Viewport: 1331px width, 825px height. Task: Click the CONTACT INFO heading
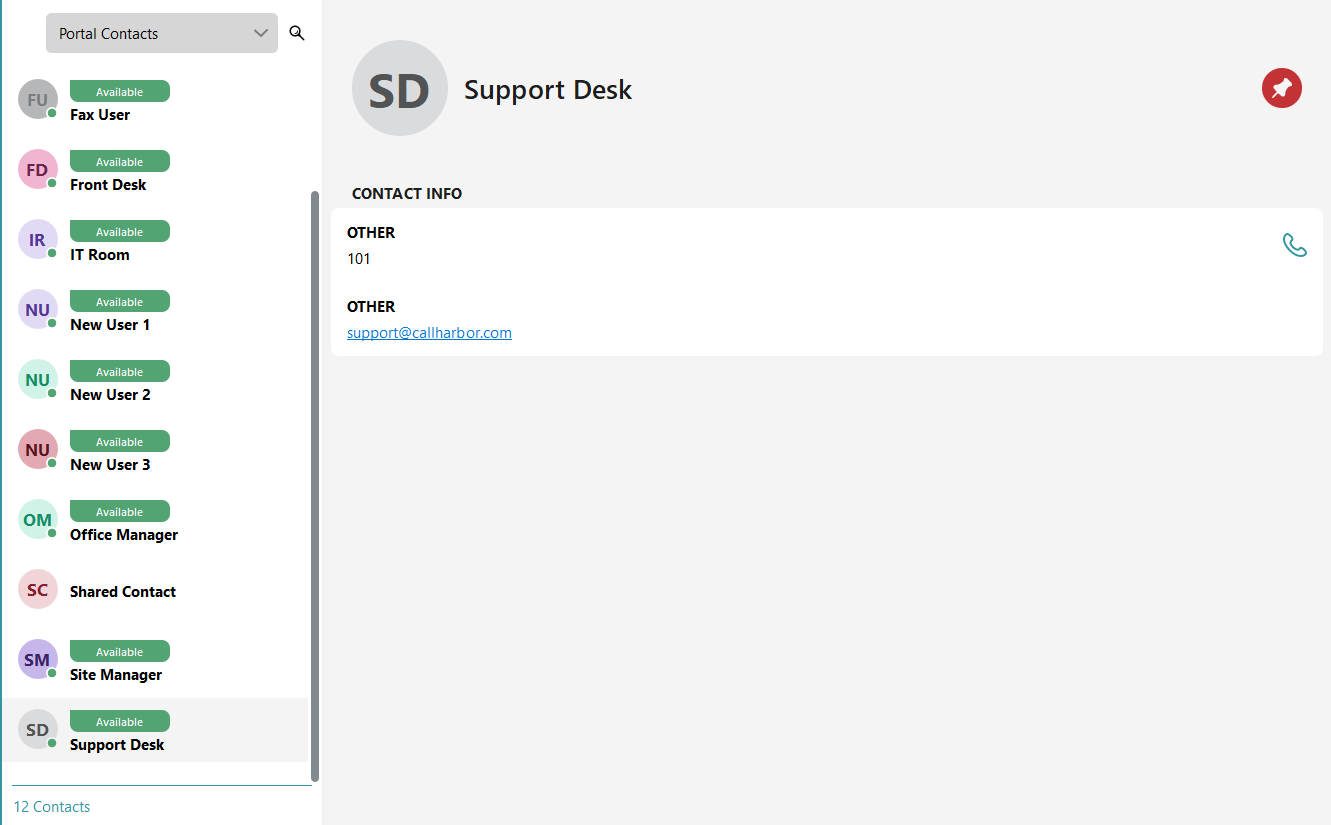(x=407, y=193)
